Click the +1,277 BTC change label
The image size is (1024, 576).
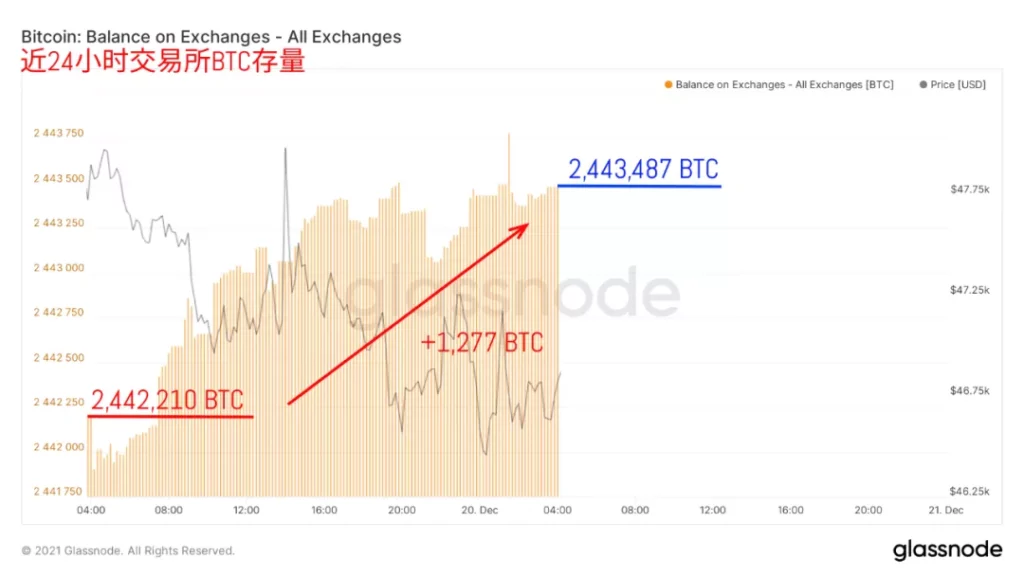482,343
